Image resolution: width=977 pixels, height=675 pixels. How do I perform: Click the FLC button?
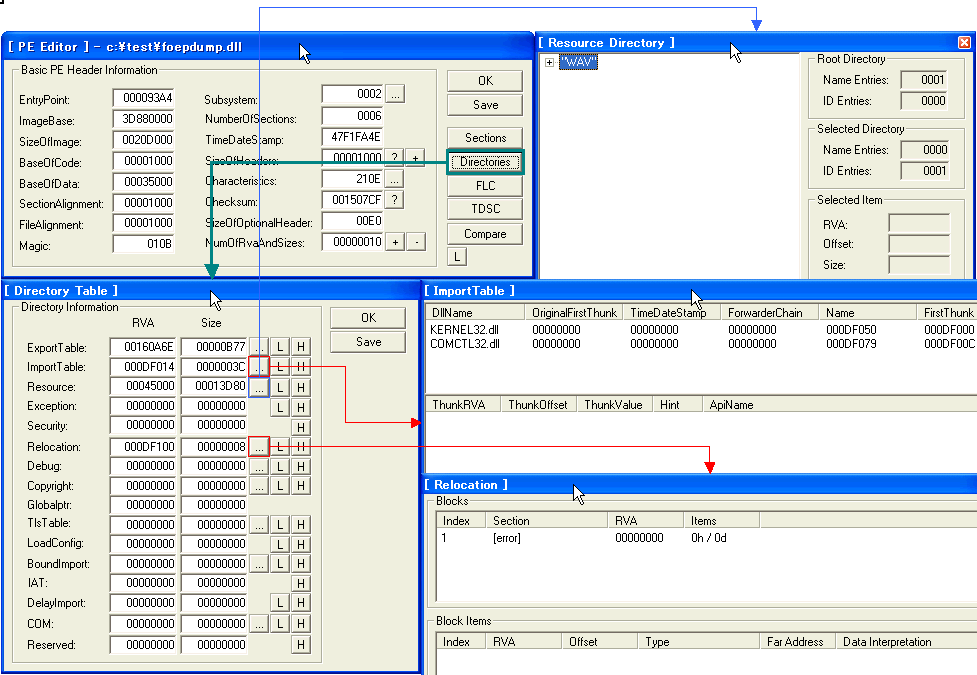[485, 186]
